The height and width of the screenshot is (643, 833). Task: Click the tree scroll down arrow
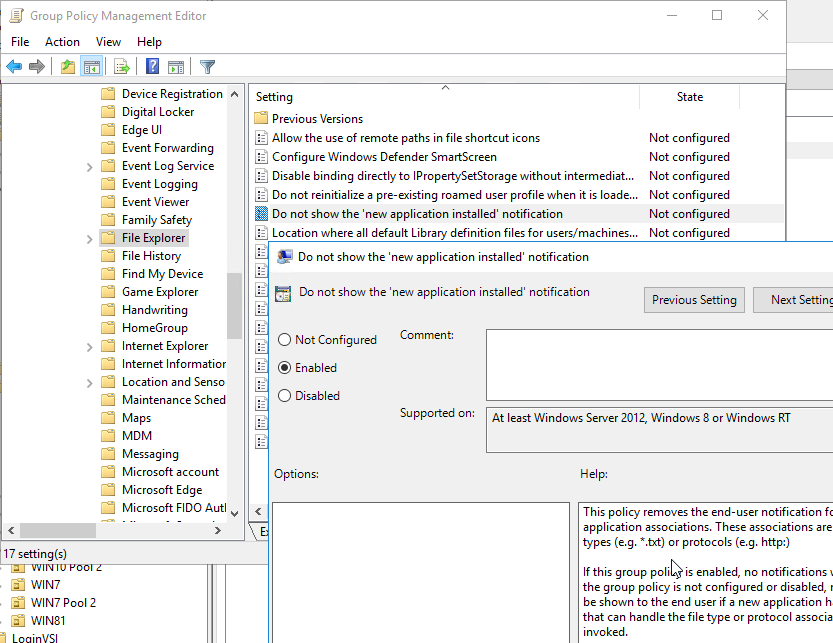pyautogui.click(x=234, y=513)
